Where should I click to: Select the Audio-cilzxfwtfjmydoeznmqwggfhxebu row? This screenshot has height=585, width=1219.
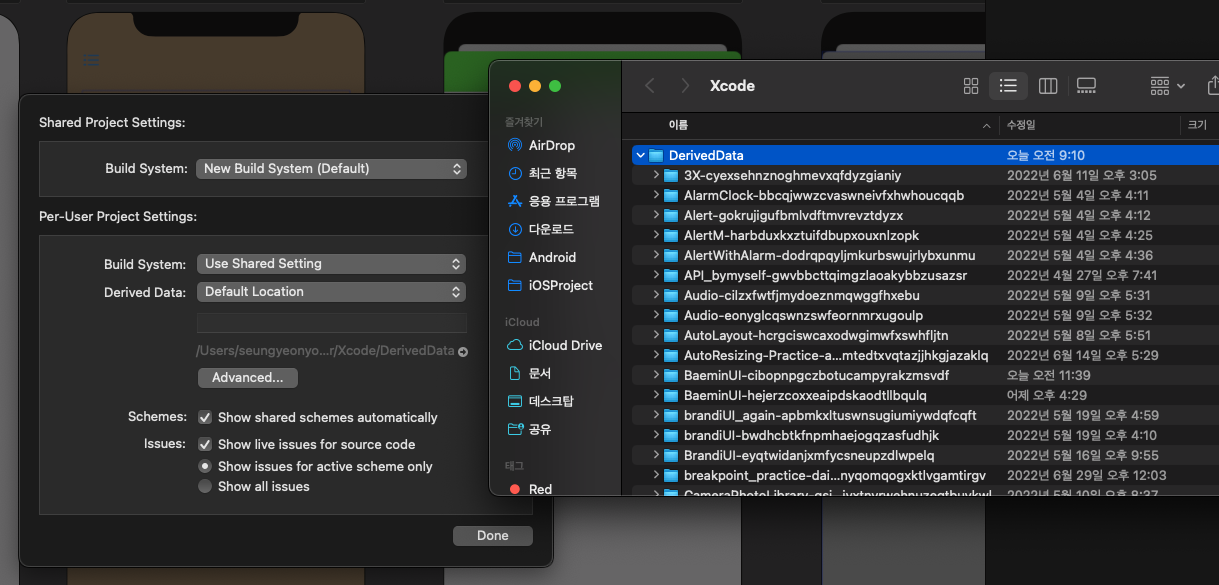tap(926, 296)
